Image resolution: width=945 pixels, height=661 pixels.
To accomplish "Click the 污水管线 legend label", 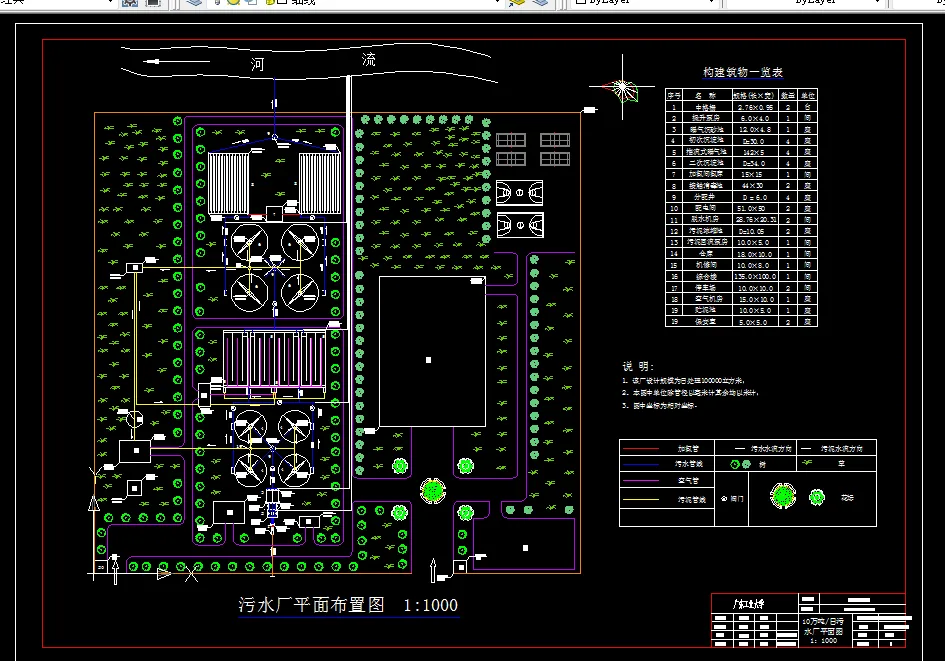I will click(x=689, y=464).
